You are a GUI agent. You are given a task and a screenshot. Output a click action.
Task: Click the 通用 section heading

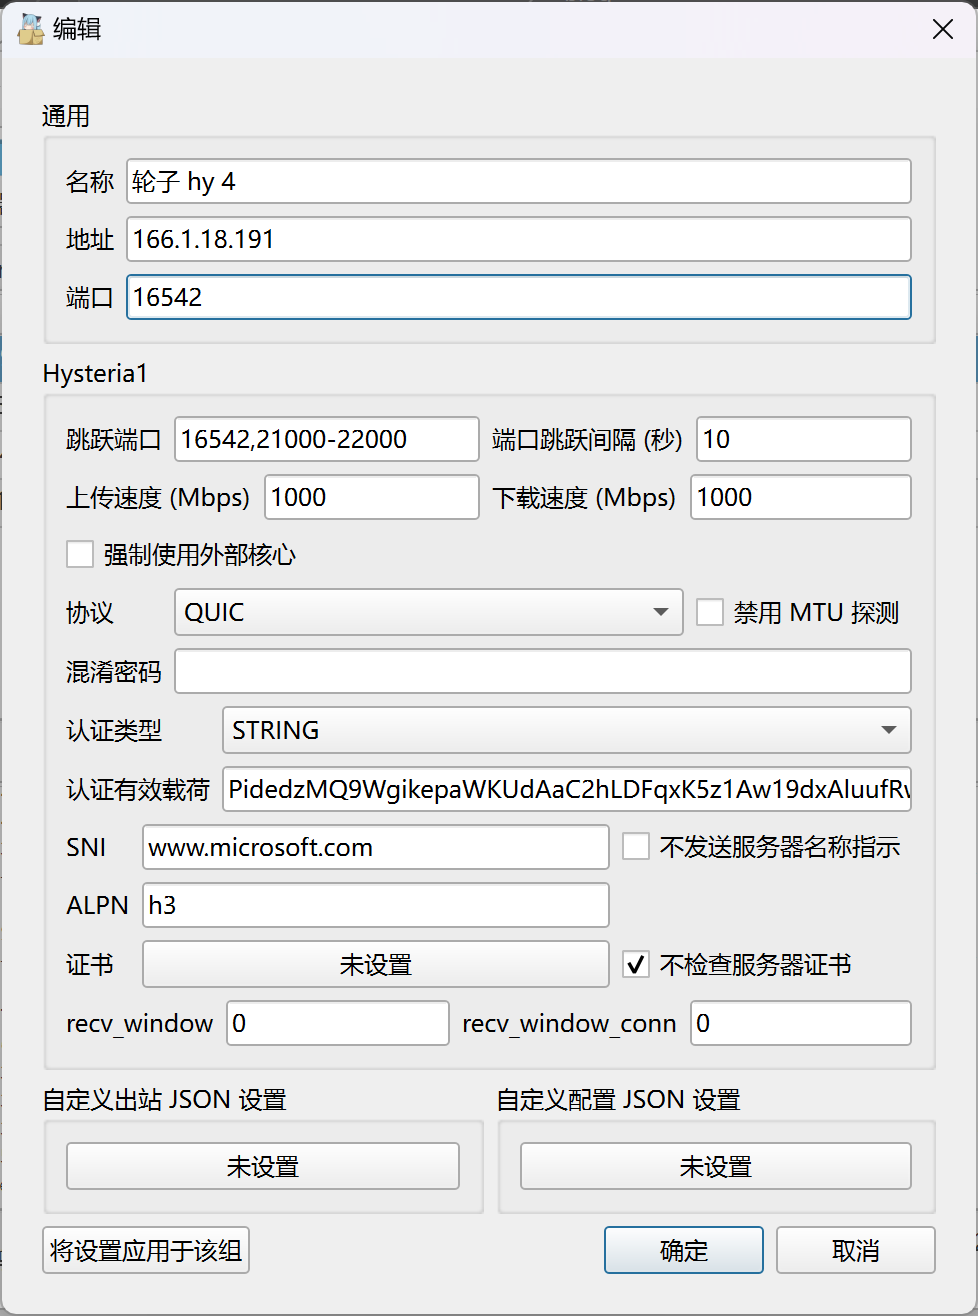pos(66,116)
